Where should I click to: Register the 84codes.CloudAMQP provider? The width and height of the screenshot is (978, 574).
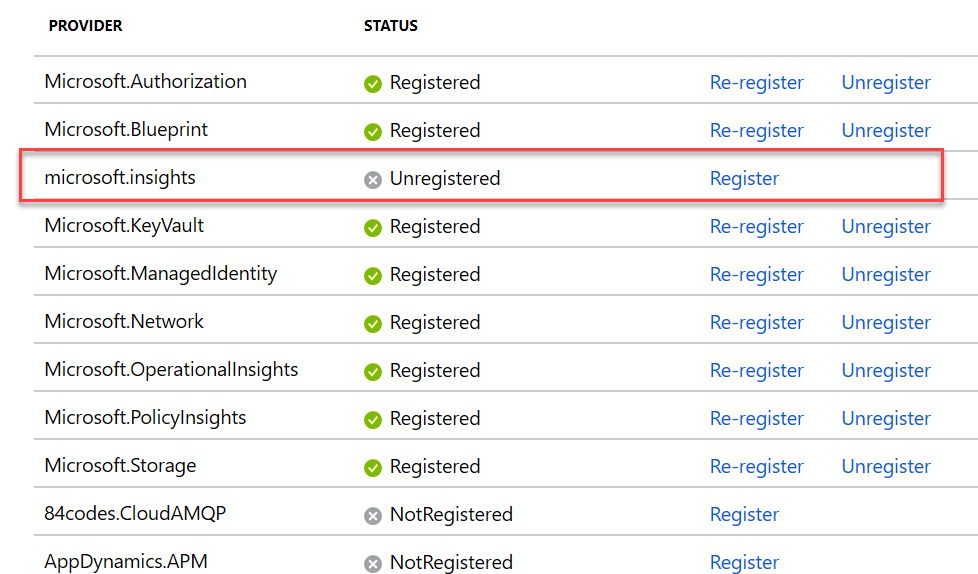pos(744,514)
